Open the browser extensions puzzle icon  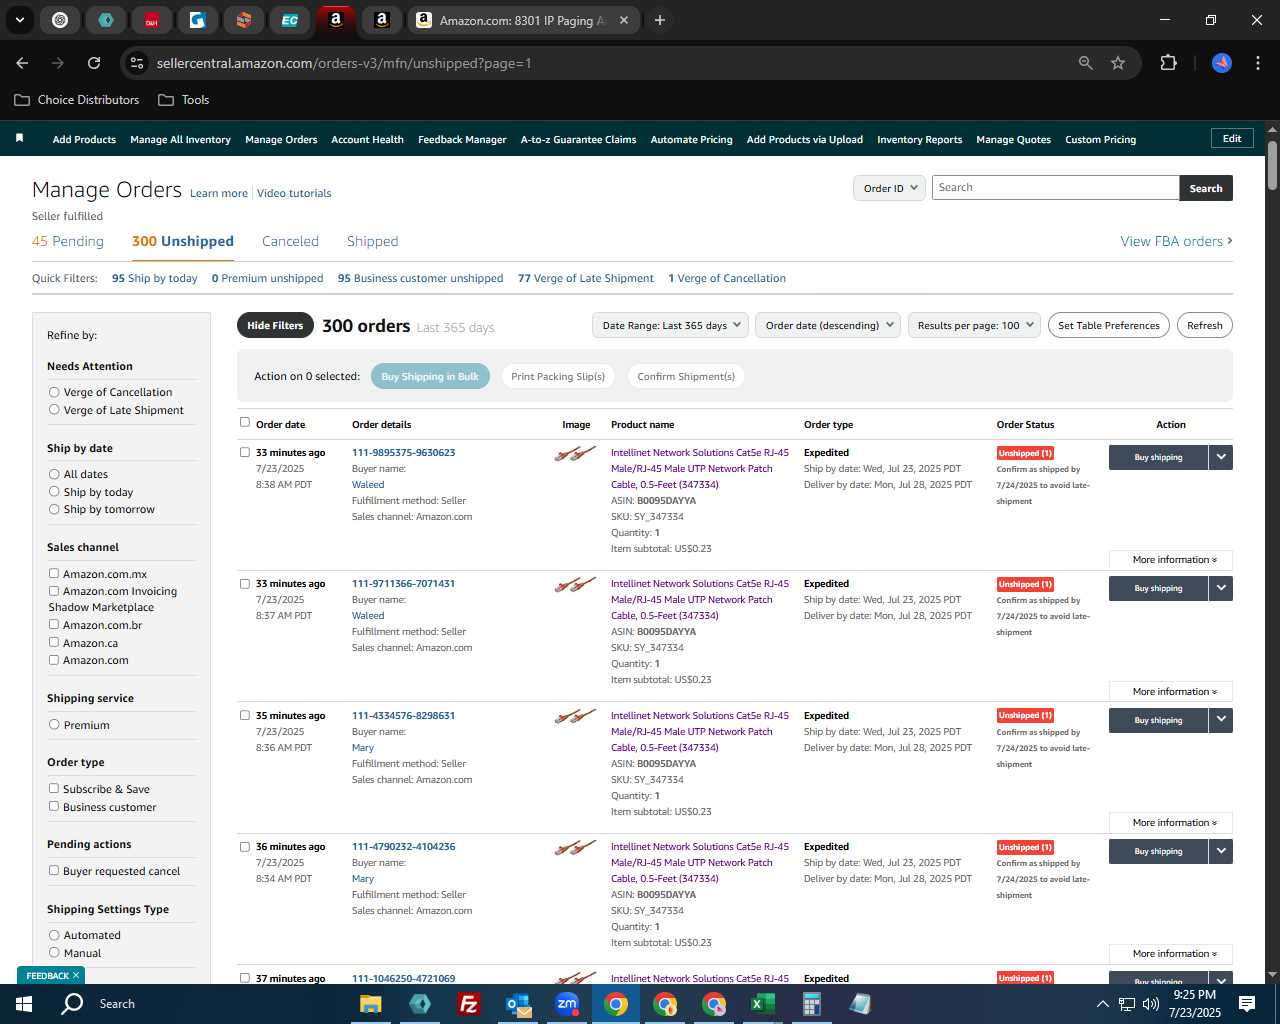[x=1168, y=63]
